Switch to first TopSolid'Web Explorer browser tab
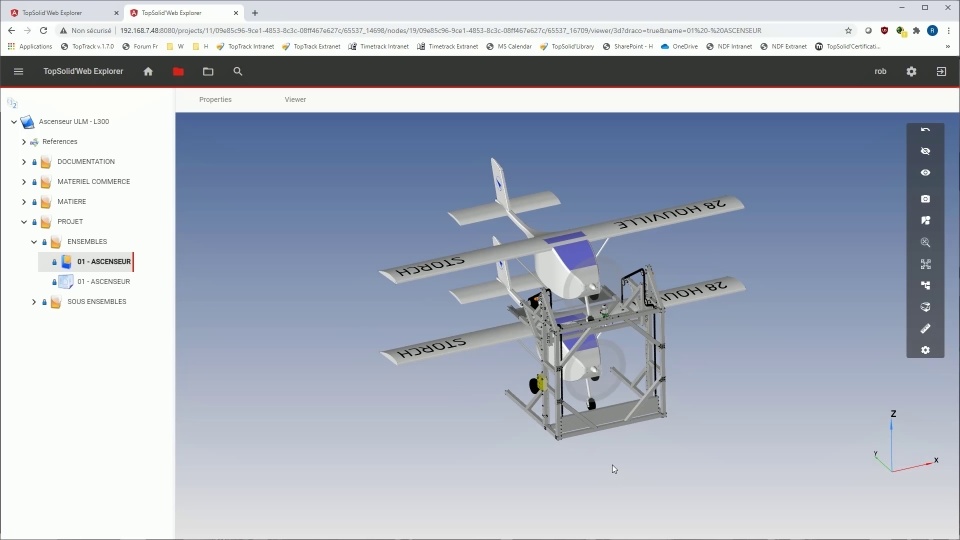The width and height of the screenshot is (960, 540). (64, 13)
